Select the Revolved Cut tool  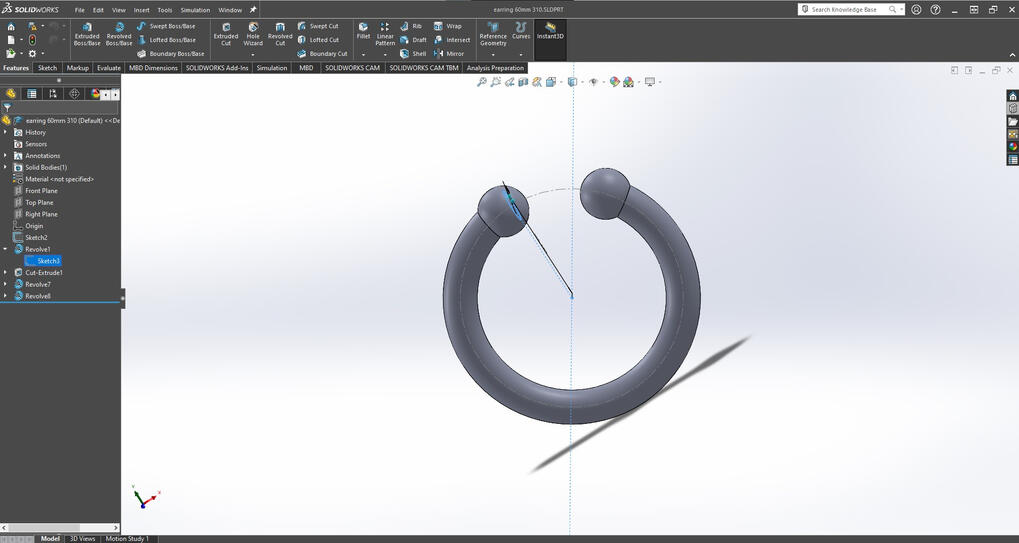[280, 34]
